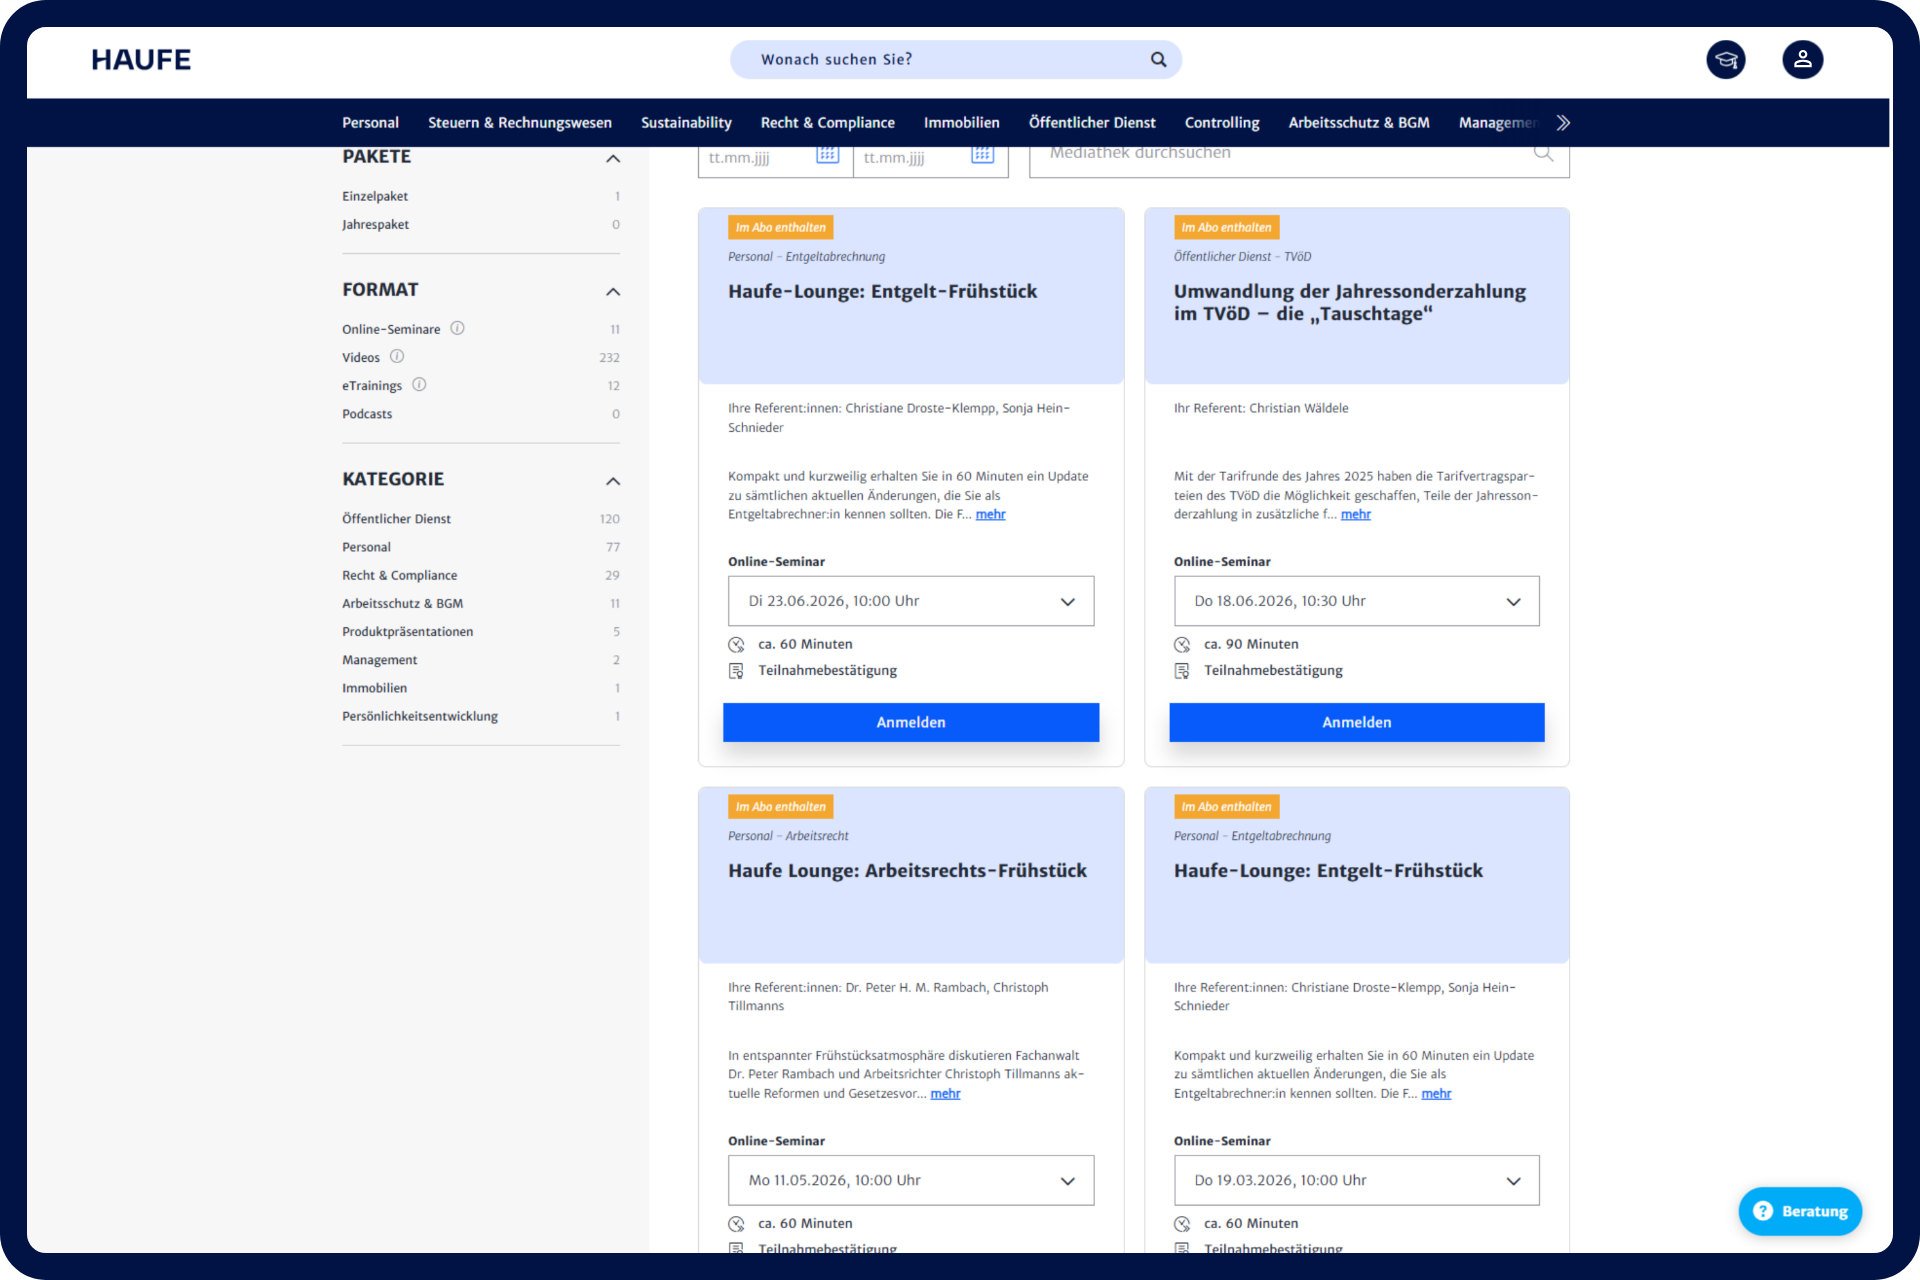
Task: Open Öffentlicher Dienst navigation menu
Action: pyautogui.click(x=1091, y=123)
